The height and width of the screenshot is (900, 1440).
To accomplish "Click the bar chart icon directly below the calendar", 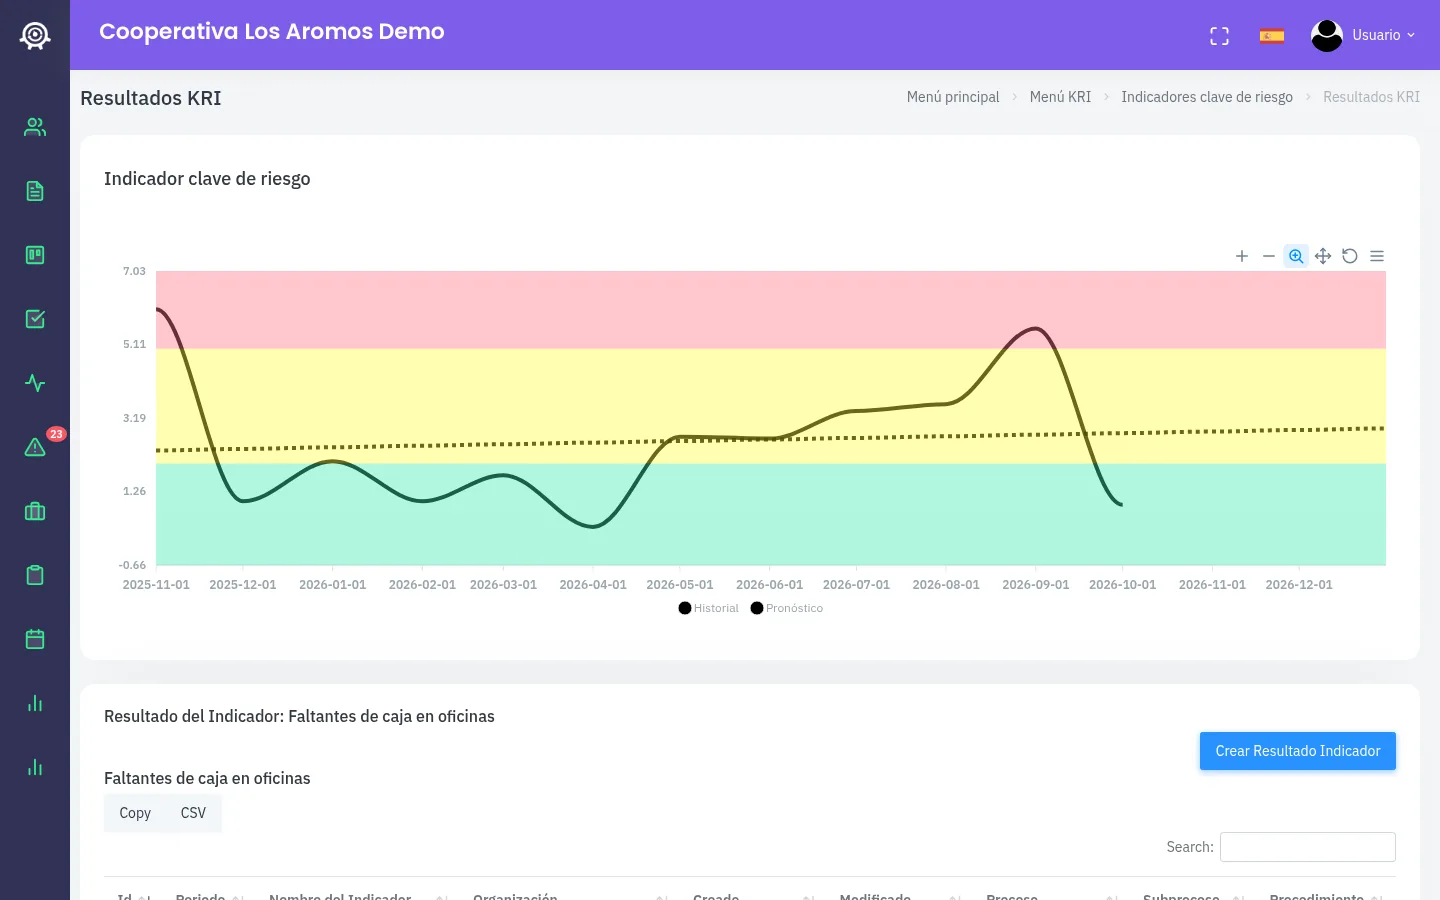I will click(35, 703).
